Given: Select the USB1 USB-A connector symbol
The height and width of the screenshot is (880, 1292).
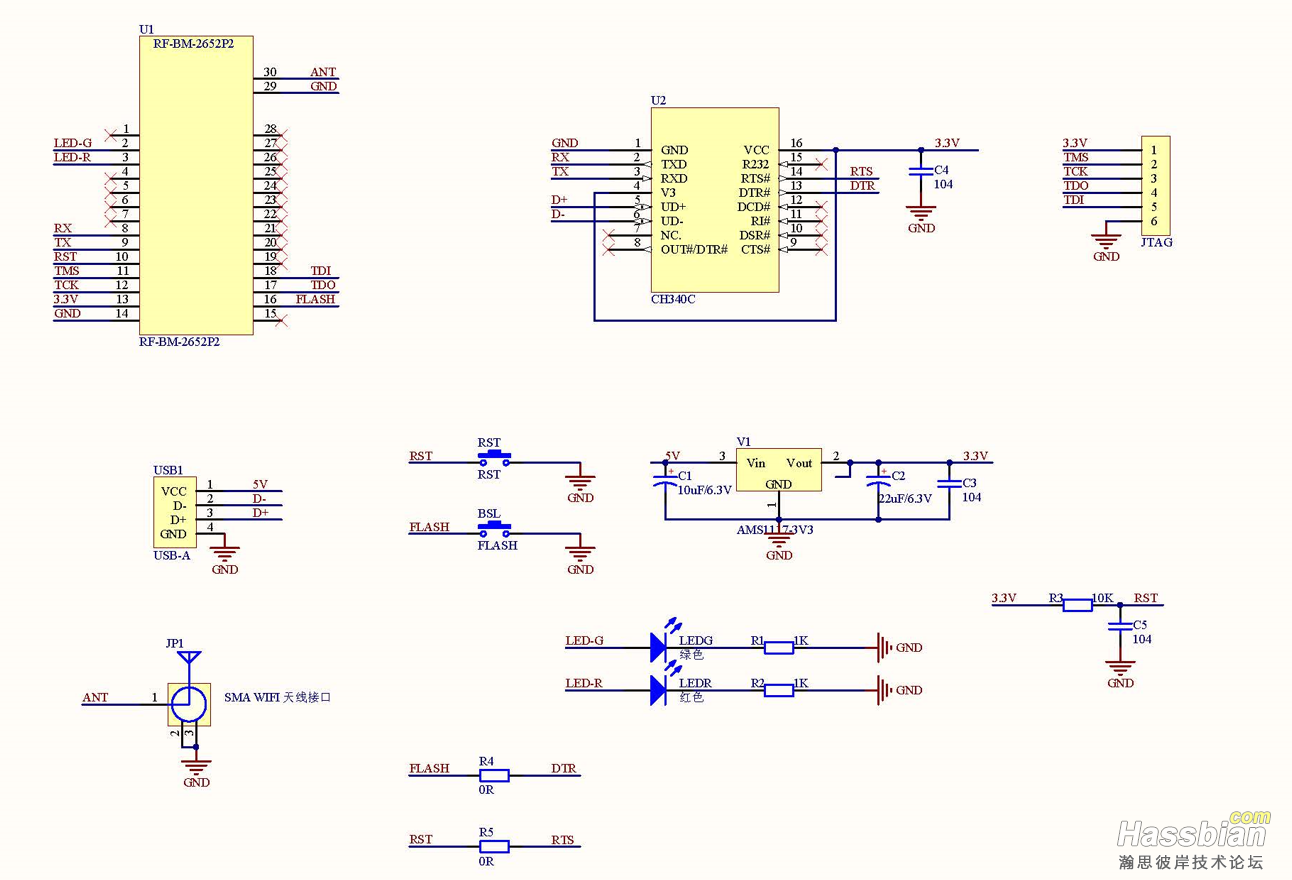Looking at the screenshot, I should point(174,513).
